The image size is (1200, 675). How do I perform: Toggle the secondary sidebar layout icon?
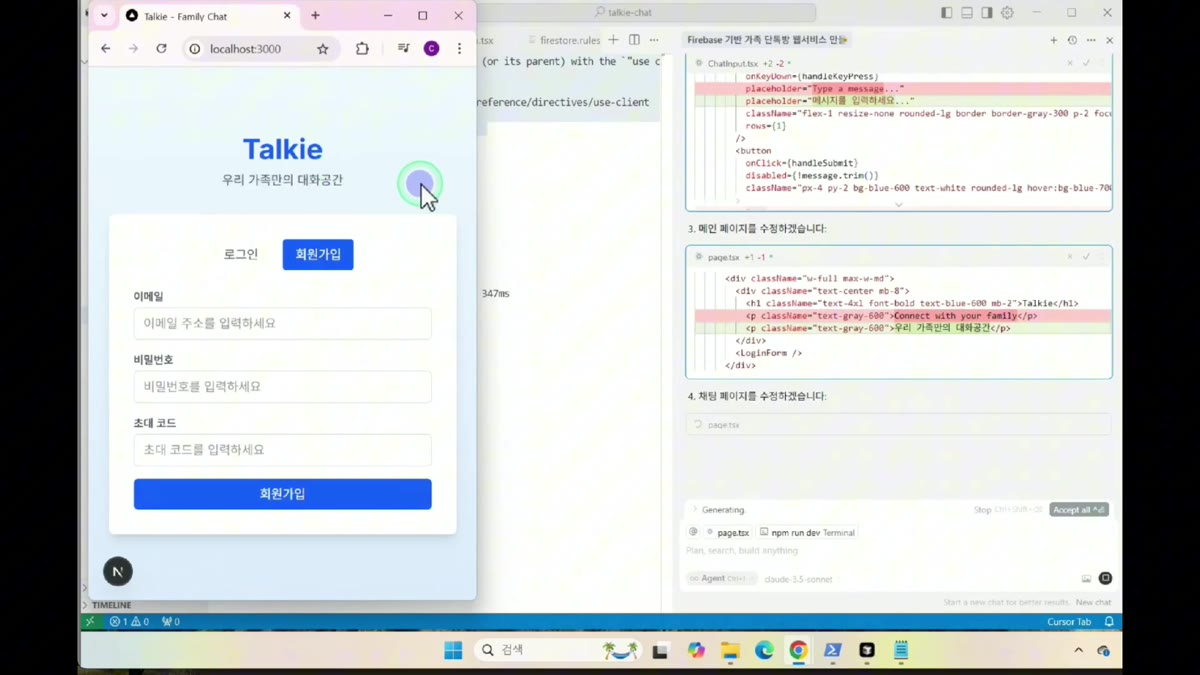pos(987,13)
